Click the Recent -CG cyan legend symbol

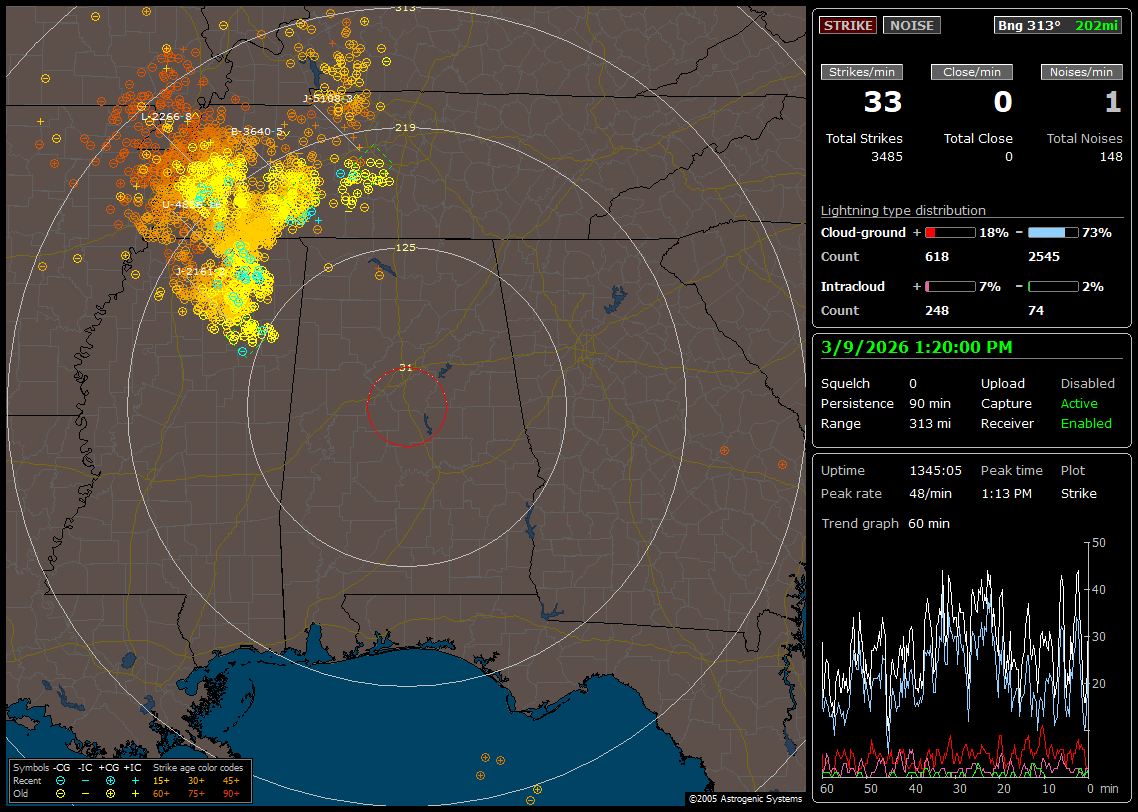tap(61, 780)
